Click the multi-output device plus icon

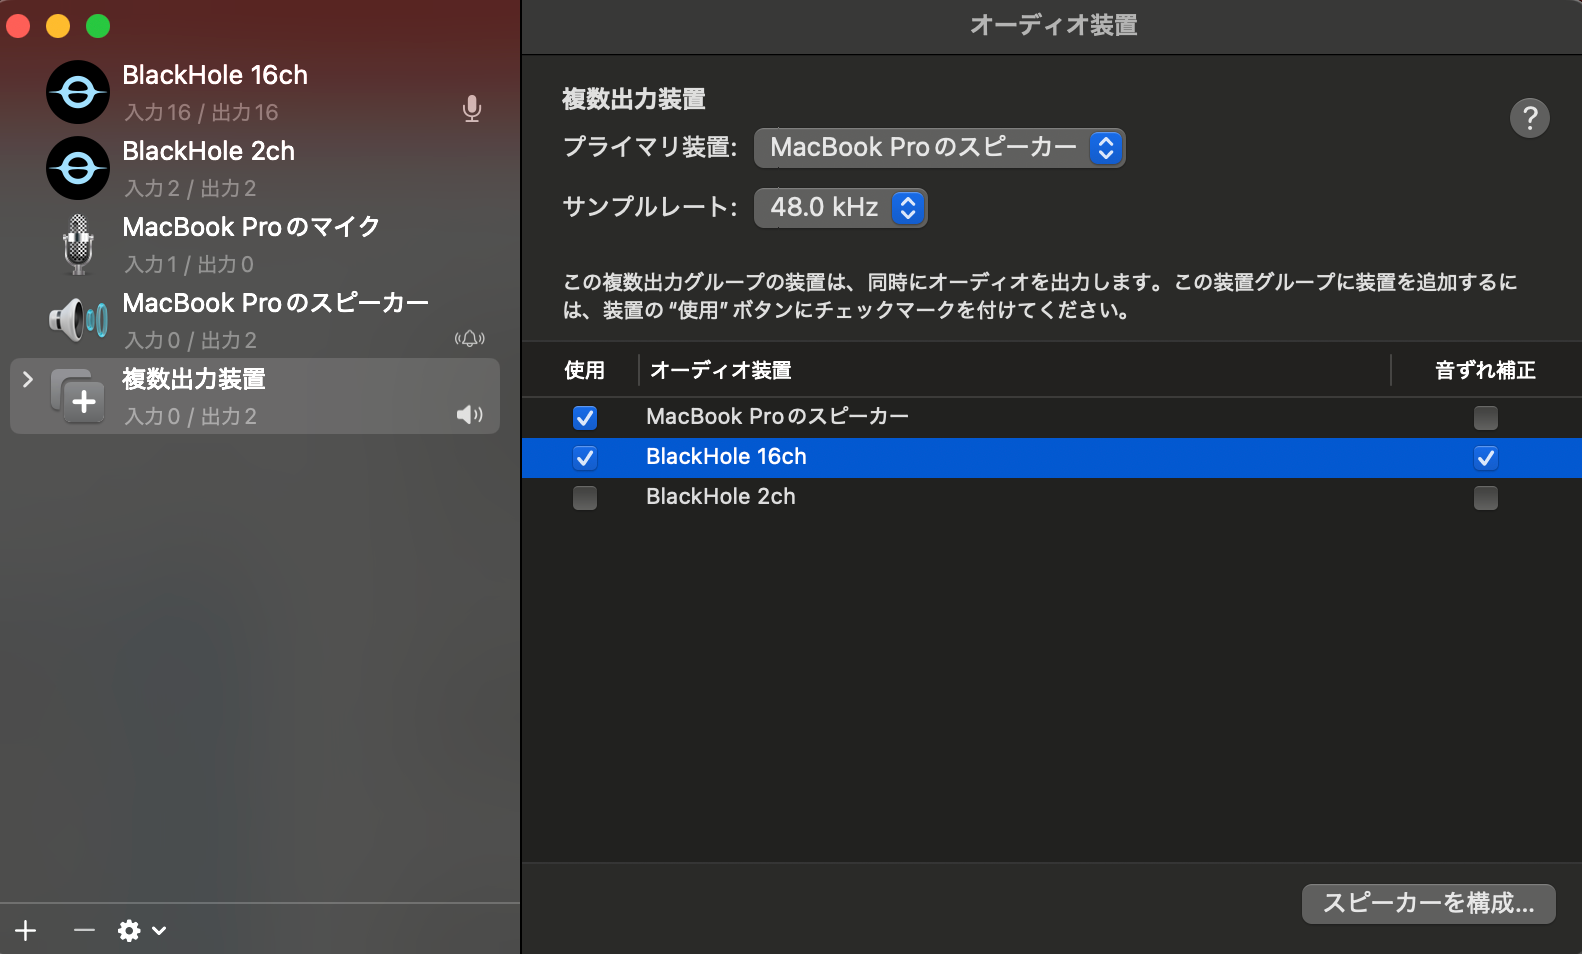[x=78, y=396]
